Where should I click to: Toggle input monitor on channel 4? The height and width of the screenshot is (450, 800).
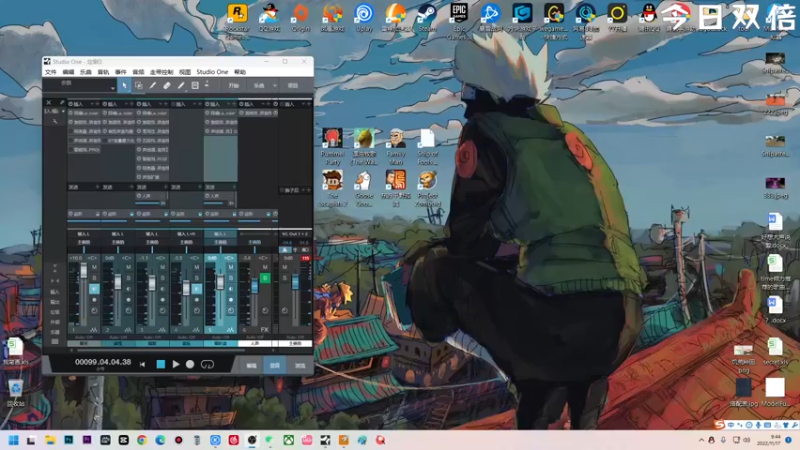(x=197, y=289)
